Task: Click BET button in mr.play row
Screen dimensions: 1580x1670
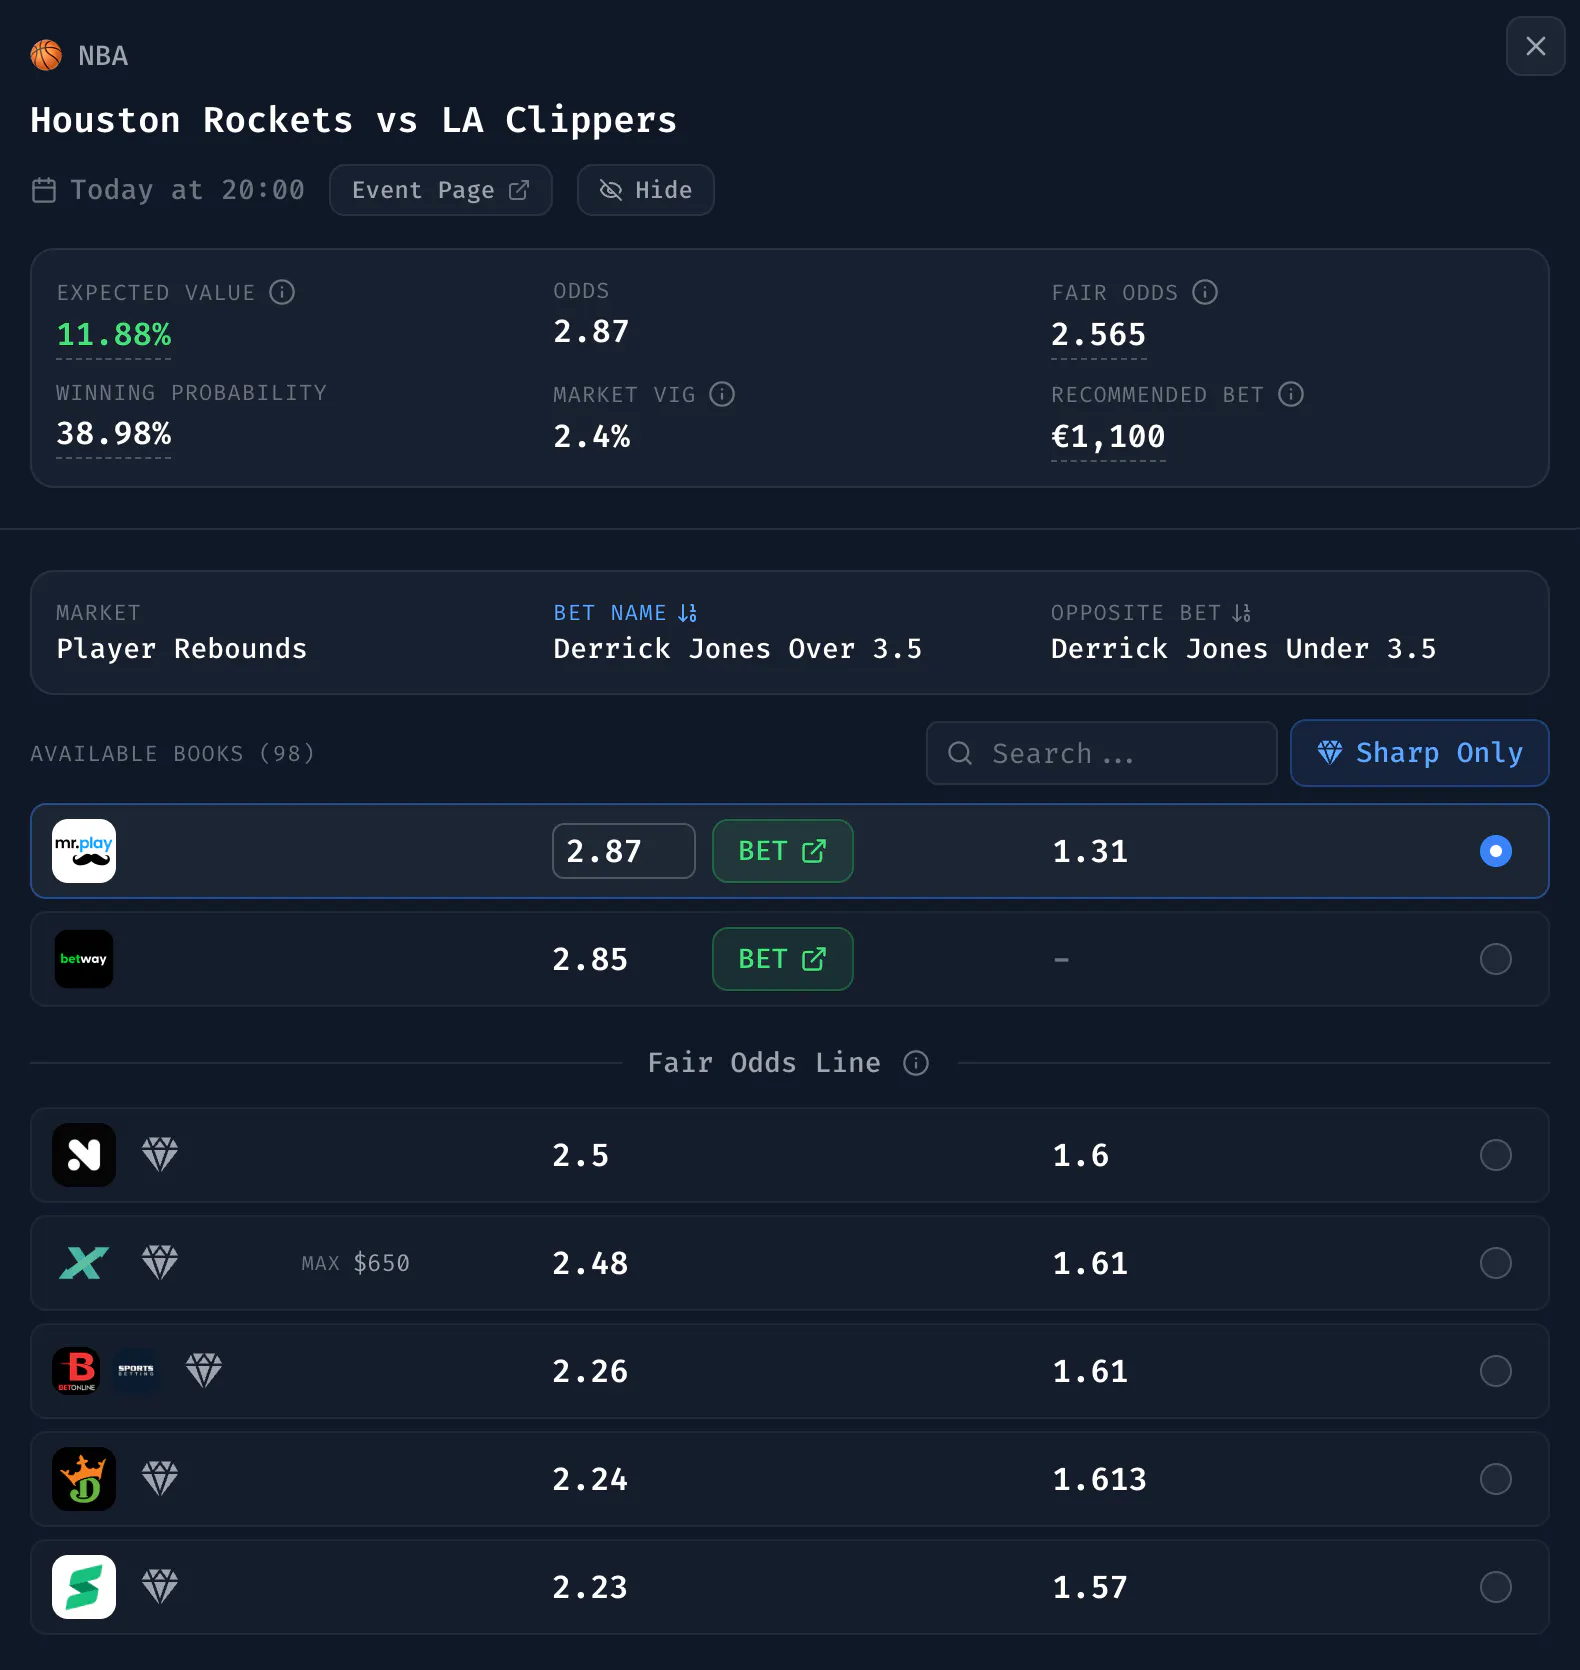Action: tap(783, 851)
